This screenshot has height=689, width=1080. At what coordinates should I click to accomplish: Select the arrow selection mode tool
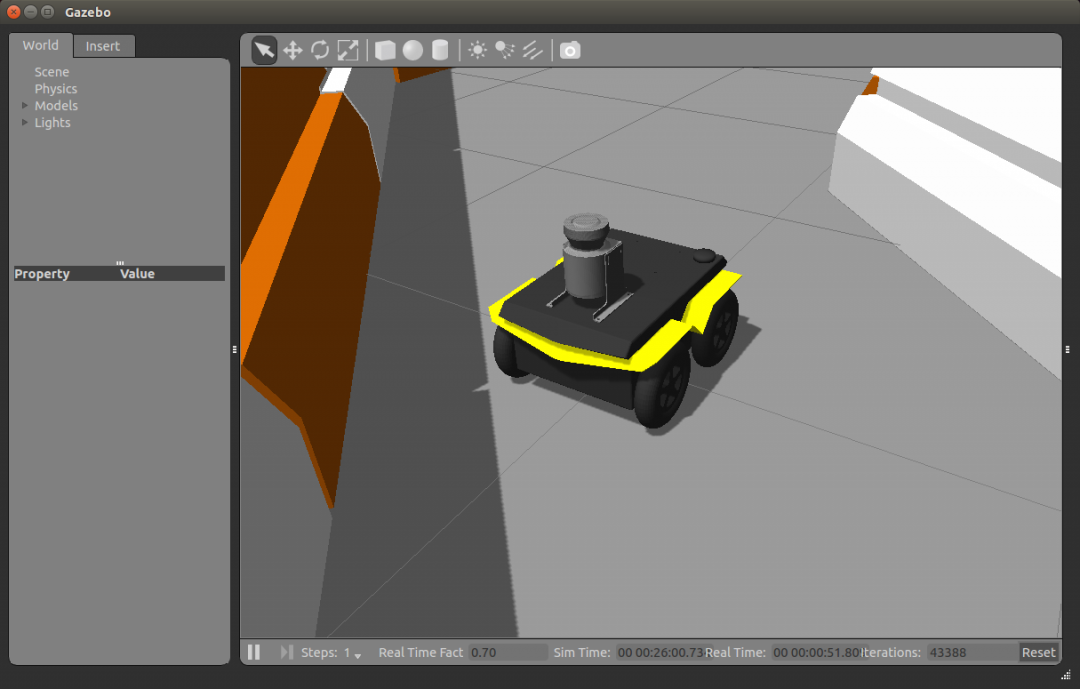263,49
